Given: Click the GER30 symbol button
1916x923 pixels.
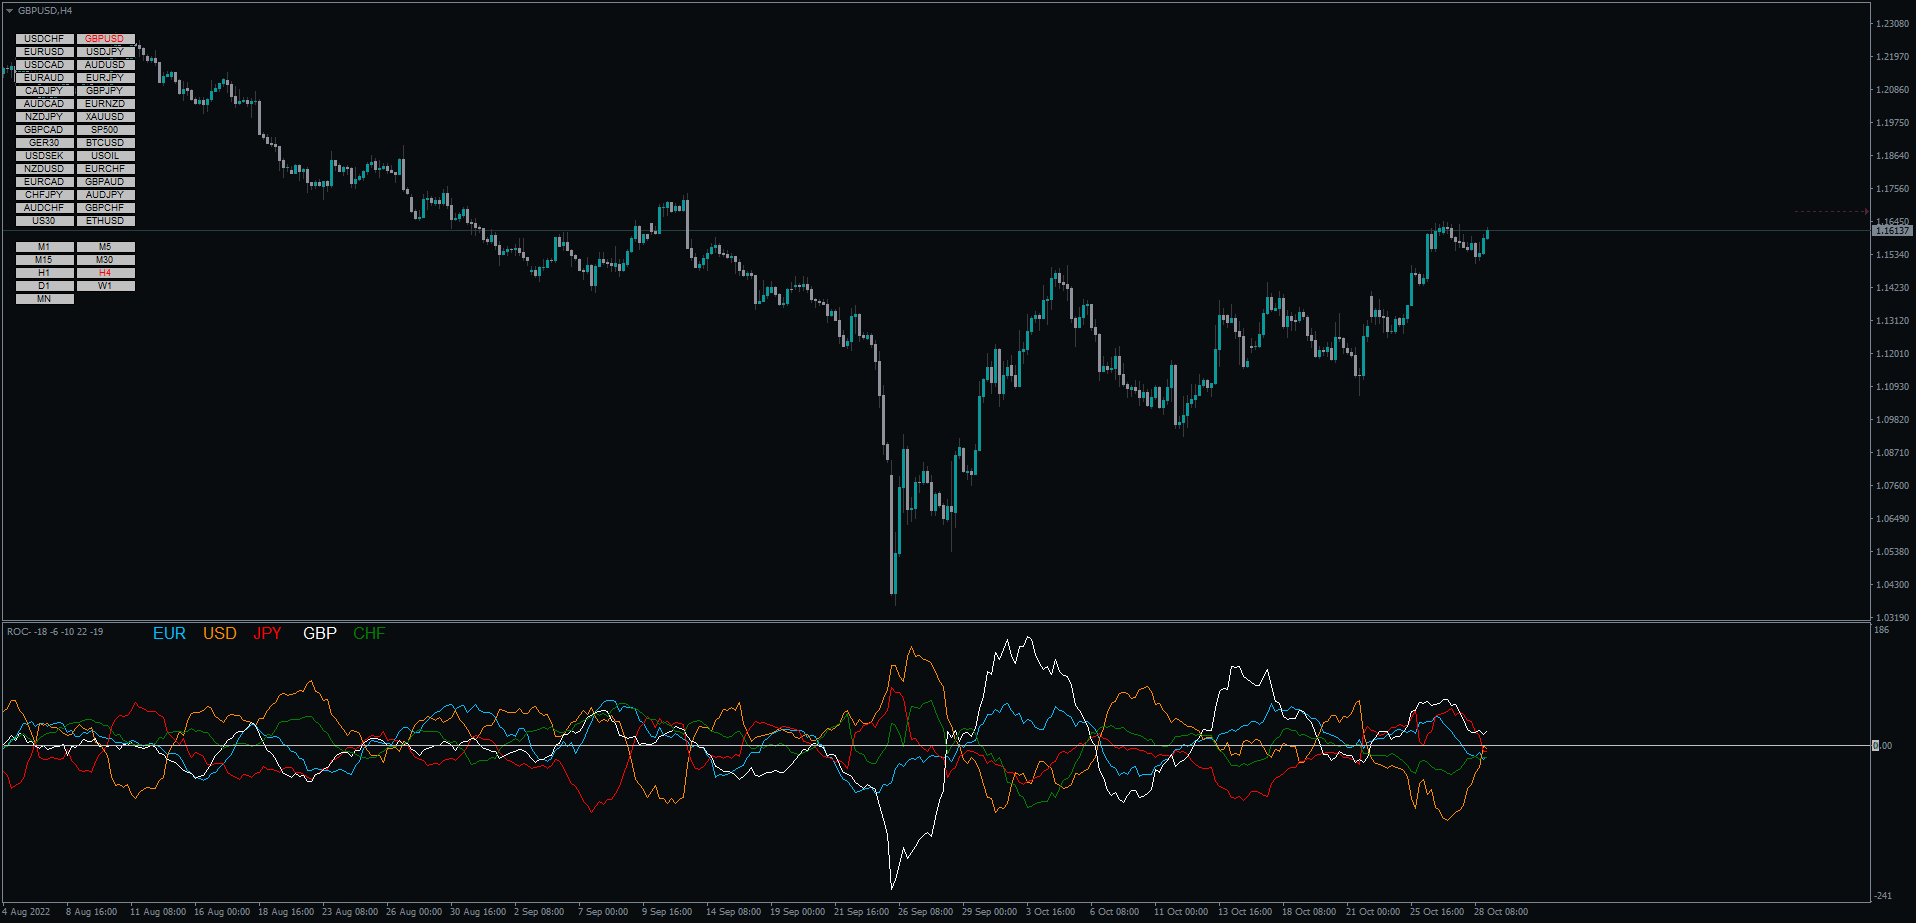Looking at the screenshot, I should (44, 143).
